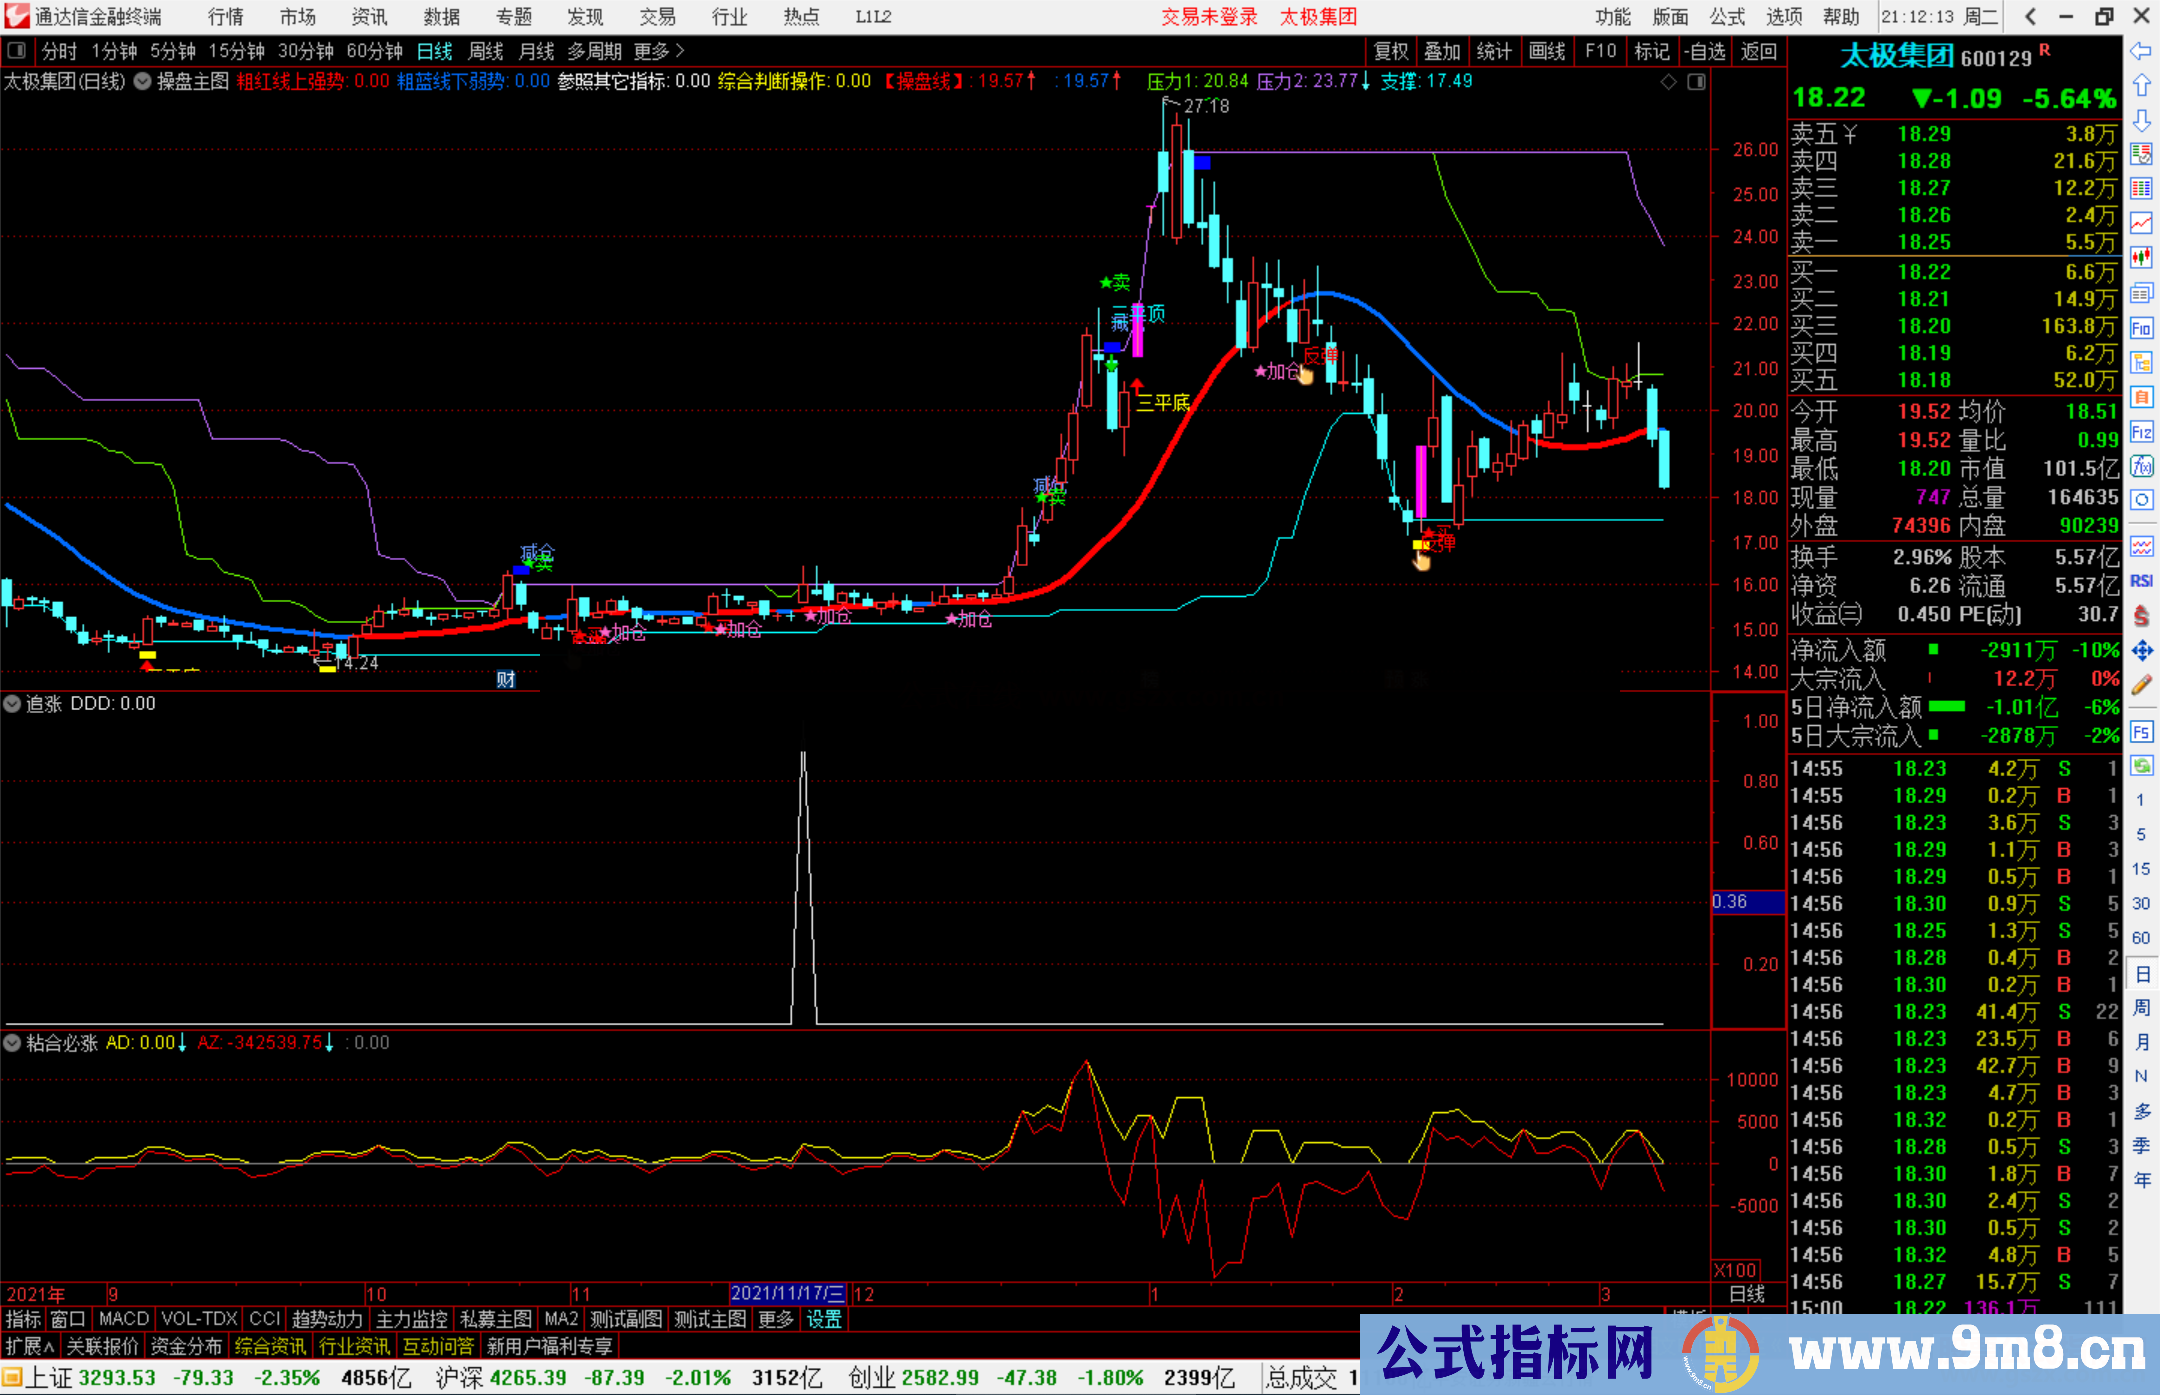Click the back arrow icon in right sidebar

[x=2141, y=52]
